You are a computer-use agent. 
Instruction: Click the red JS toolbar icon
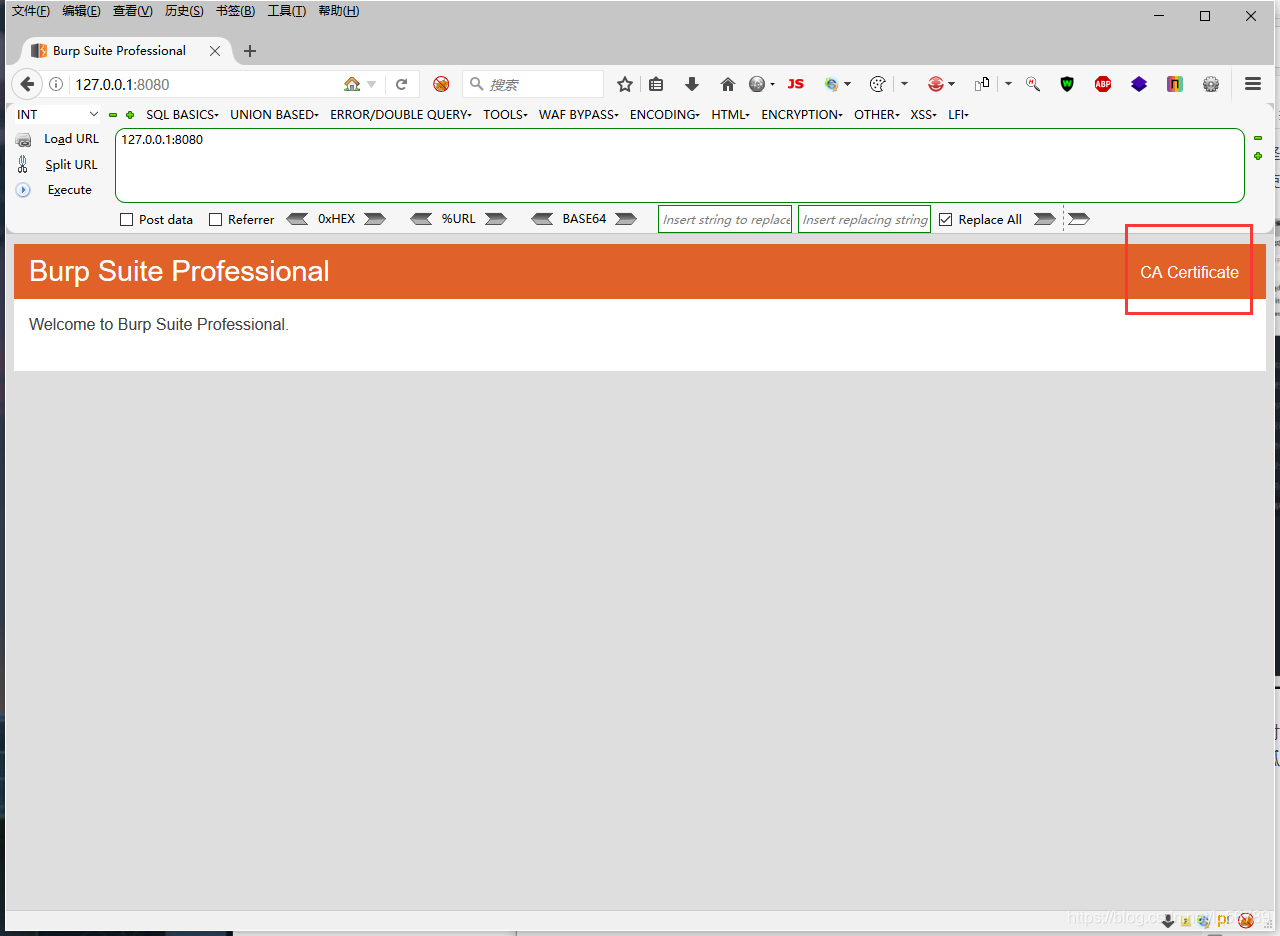(x=795, y=84)
